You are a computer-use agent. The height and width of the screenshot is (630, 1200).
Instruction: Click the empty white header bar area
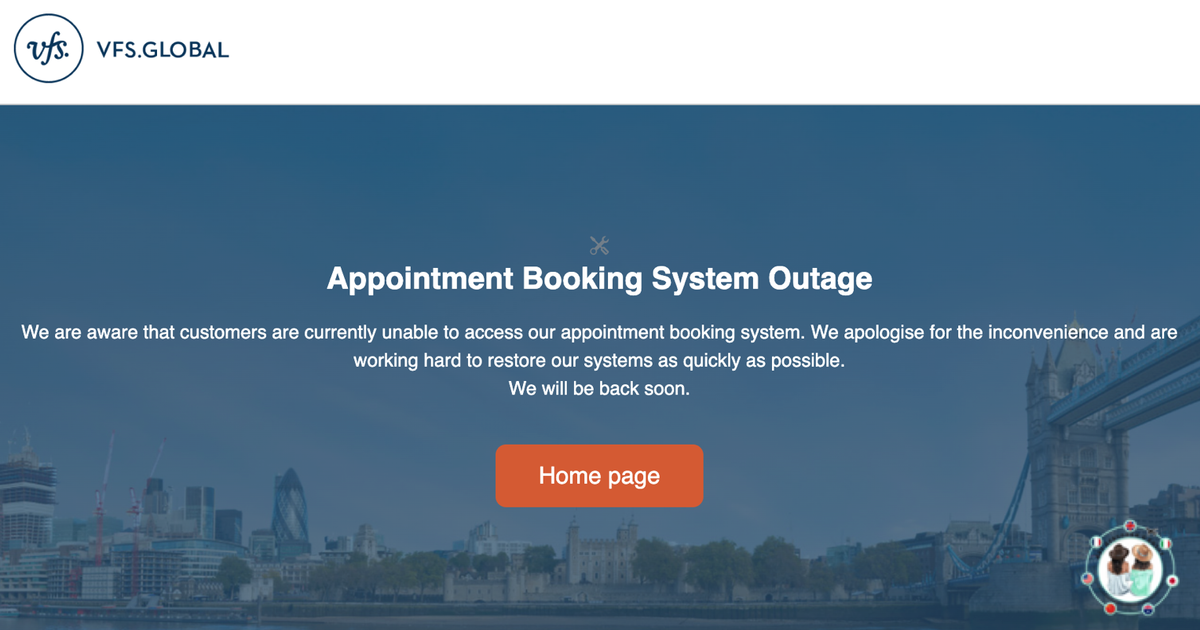coord(700,50)
